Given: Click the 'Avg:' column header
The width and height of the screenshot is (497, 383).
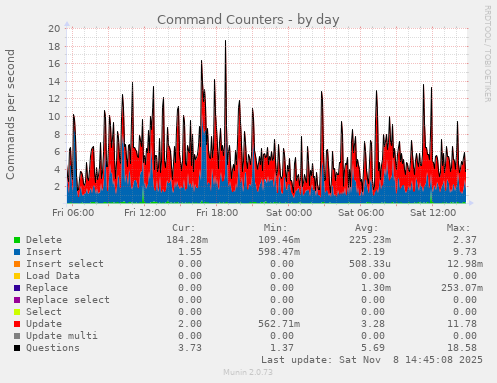Looking at the screenshot, I should point(367,228).
